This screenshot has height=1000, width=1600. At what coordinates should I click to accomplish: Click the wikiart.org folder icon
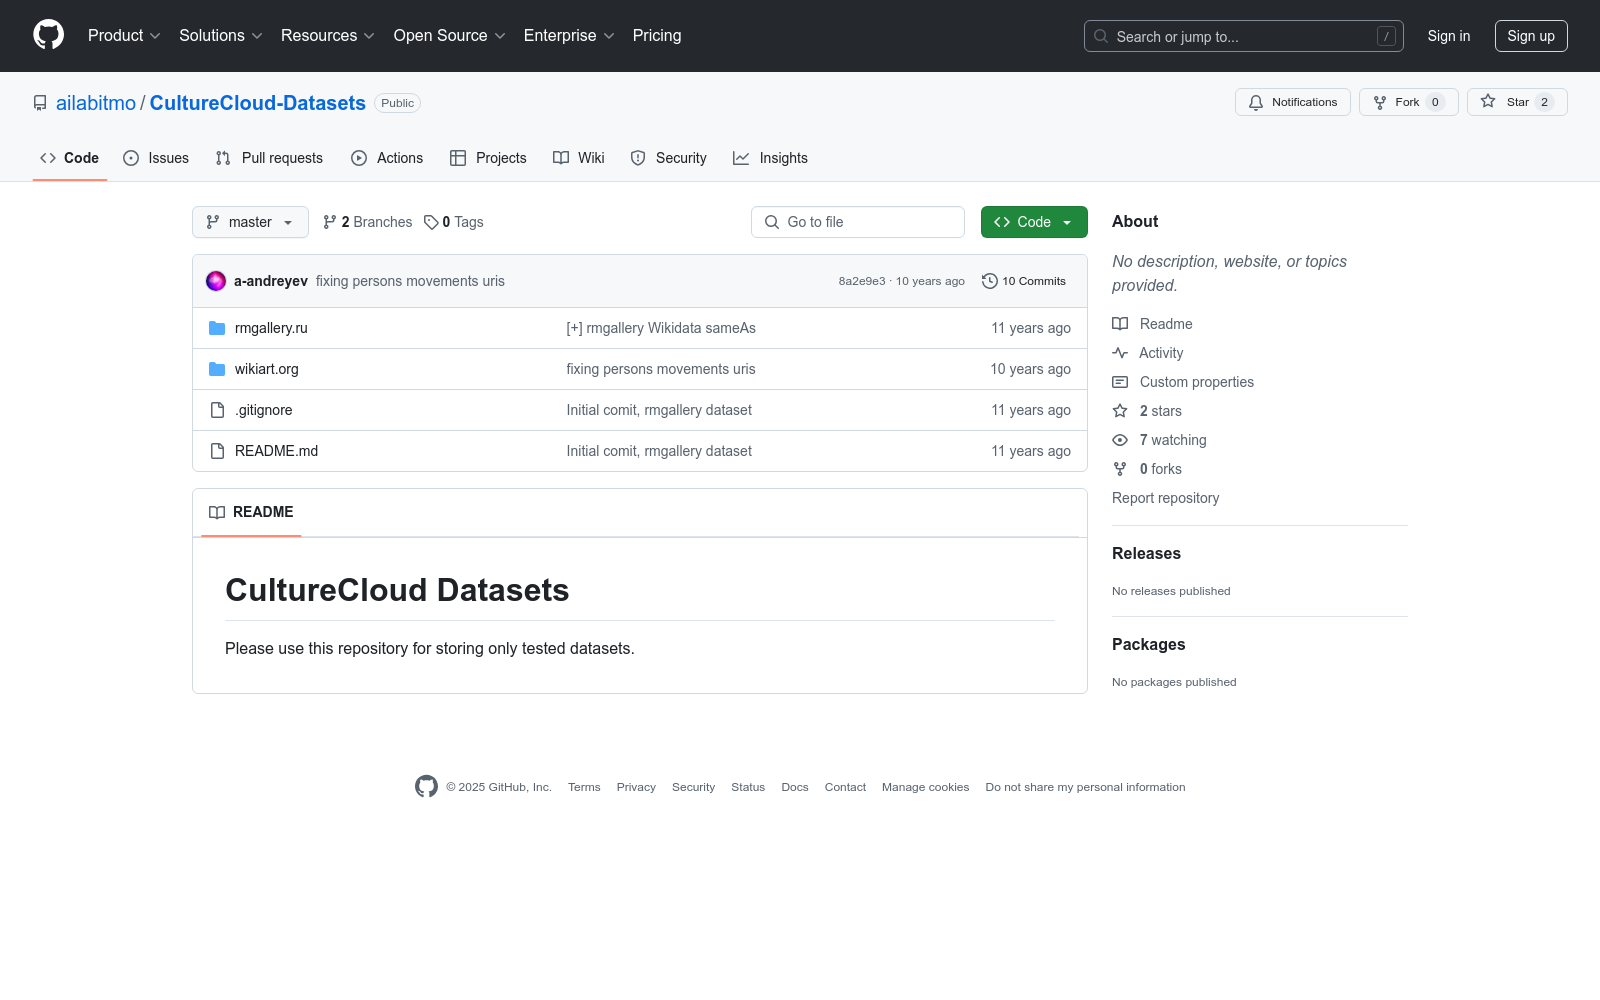pyautogui.click(x=217, y=369)
